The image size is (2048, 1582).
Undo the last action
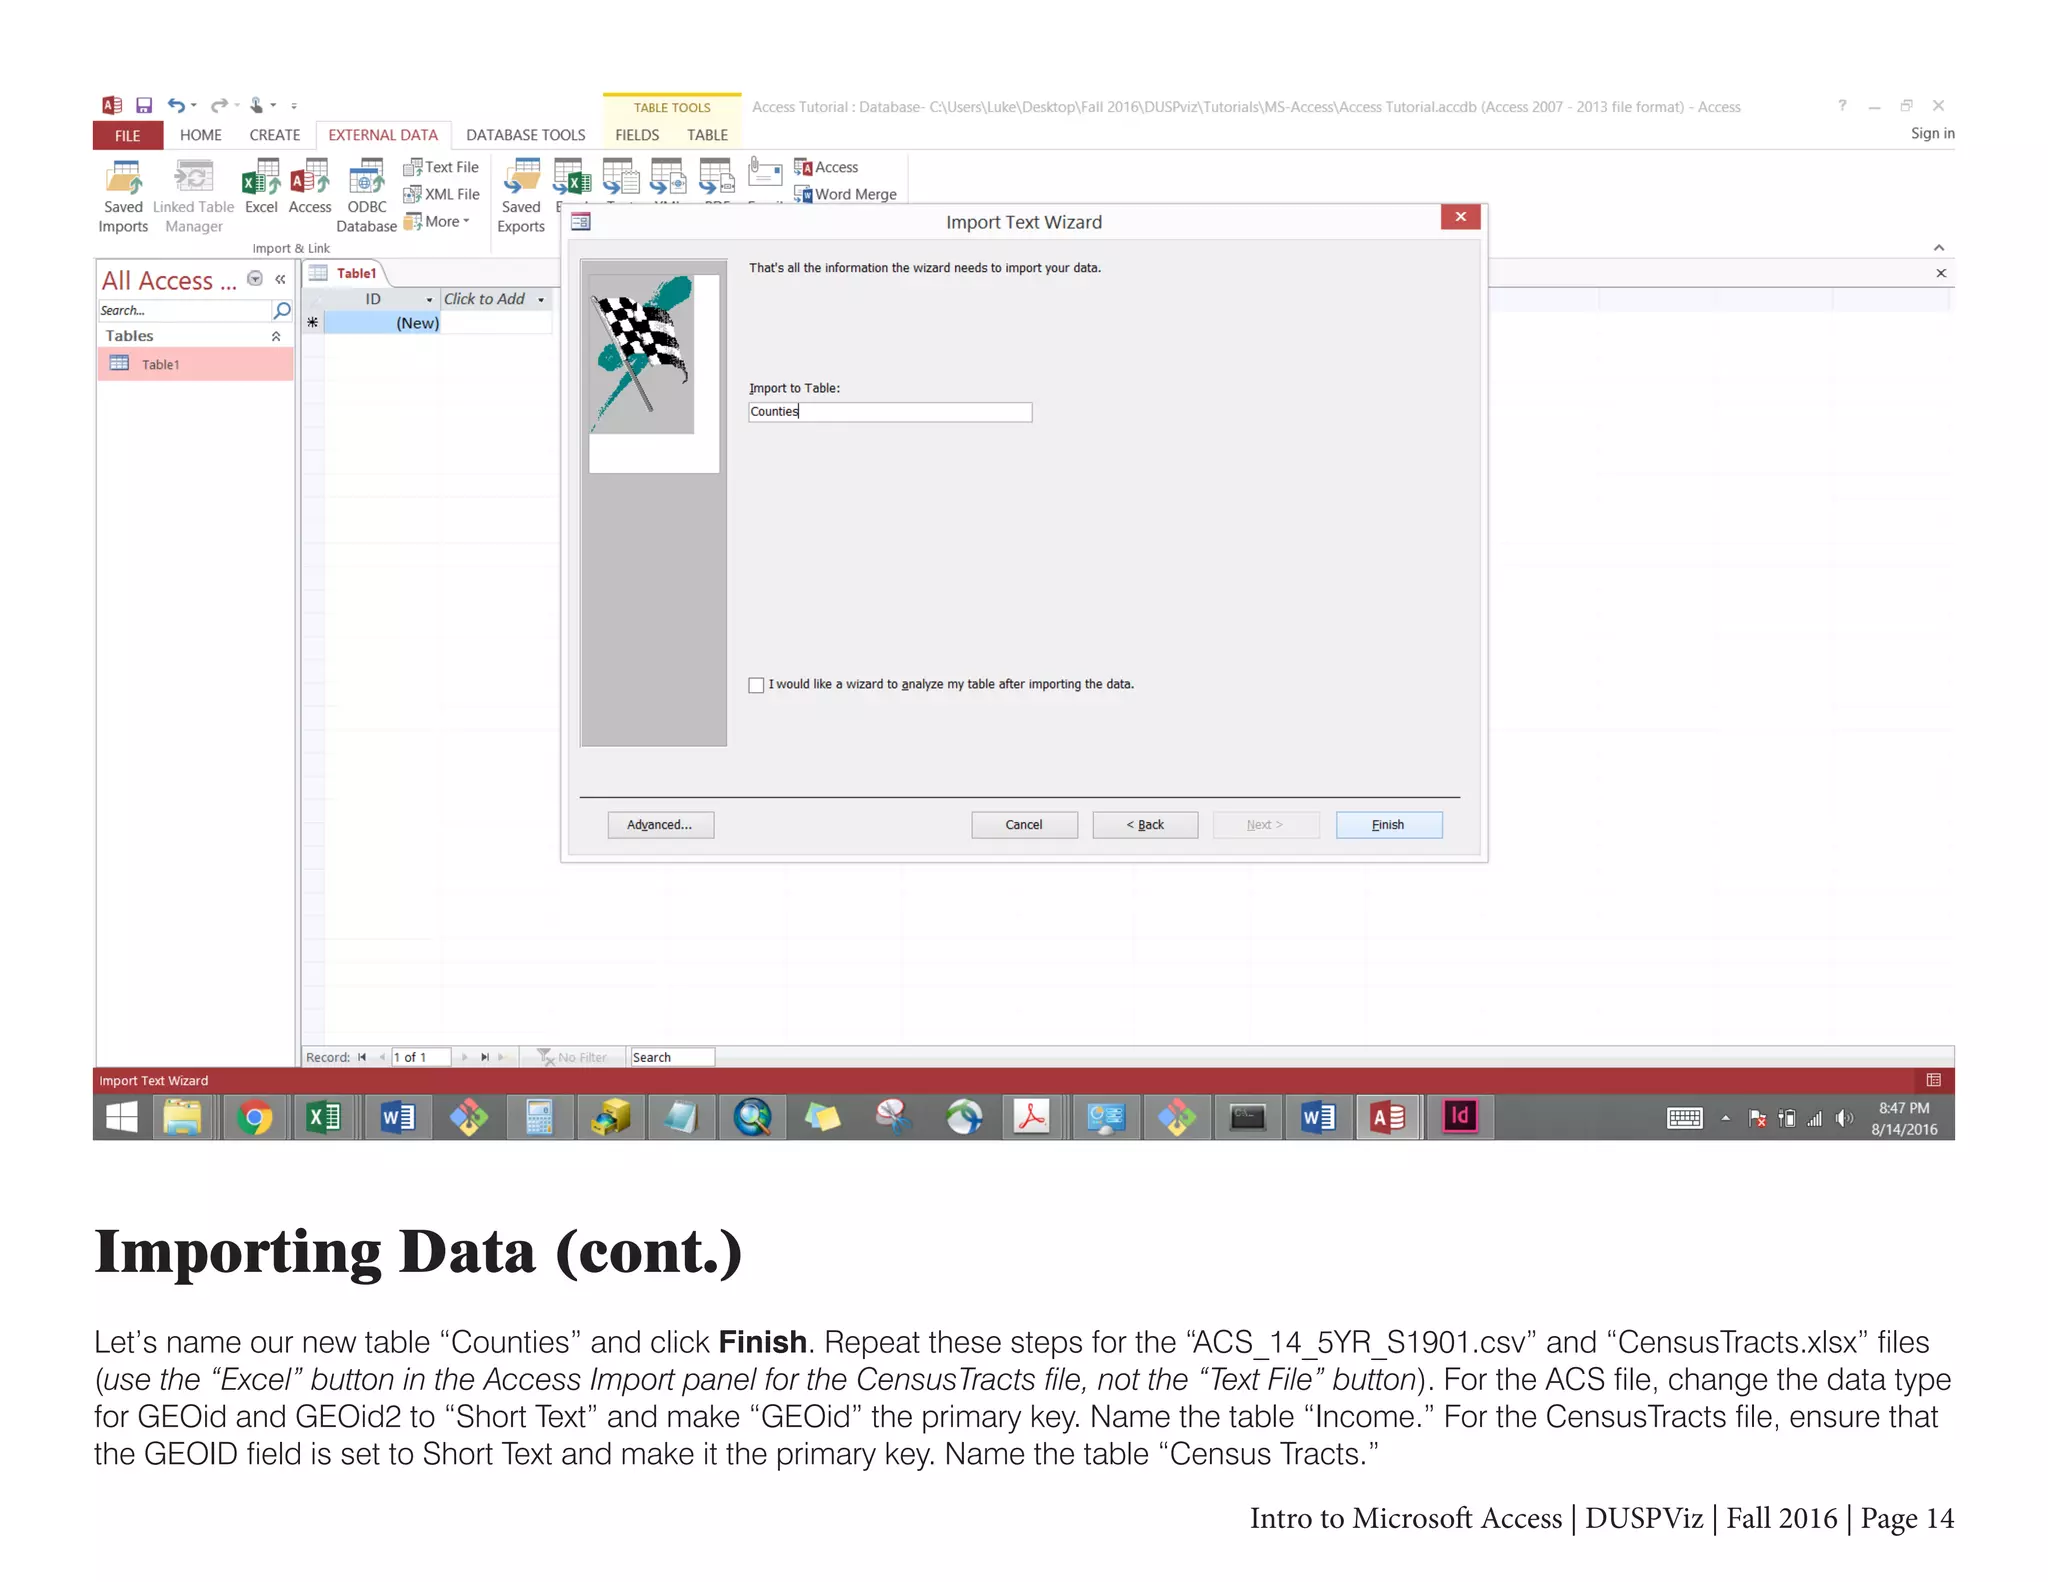176,105
